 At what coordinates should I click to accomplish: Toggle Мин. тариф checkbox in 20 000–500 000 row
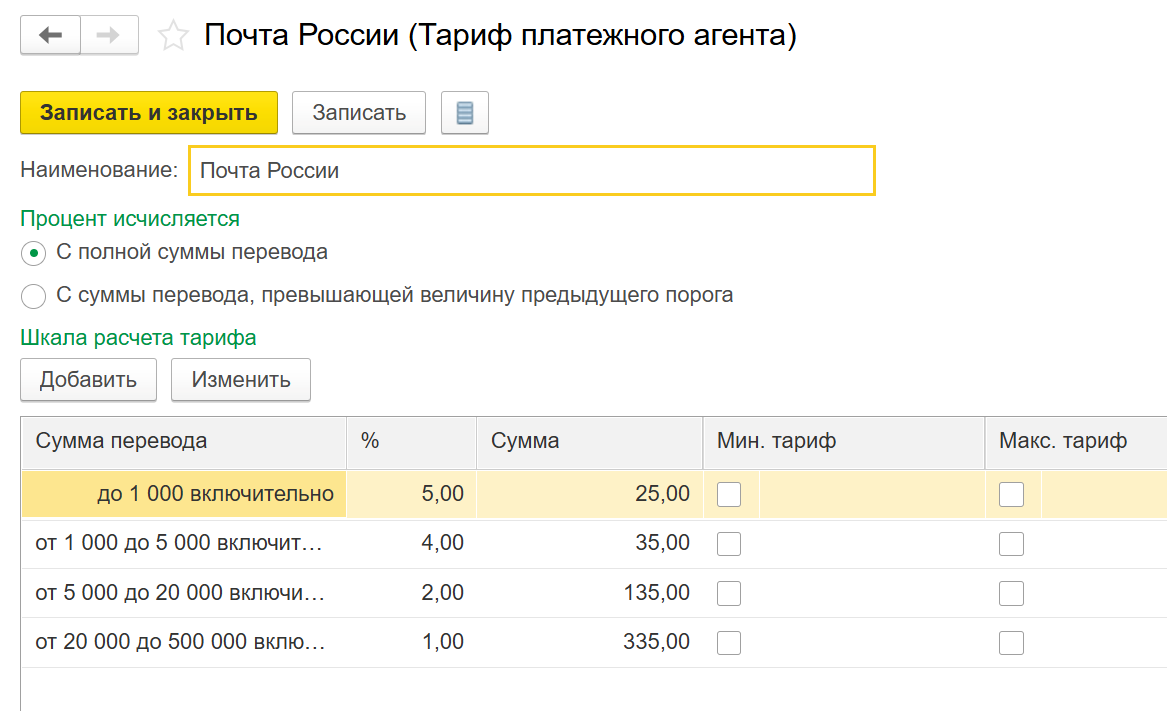pos(729,643)
